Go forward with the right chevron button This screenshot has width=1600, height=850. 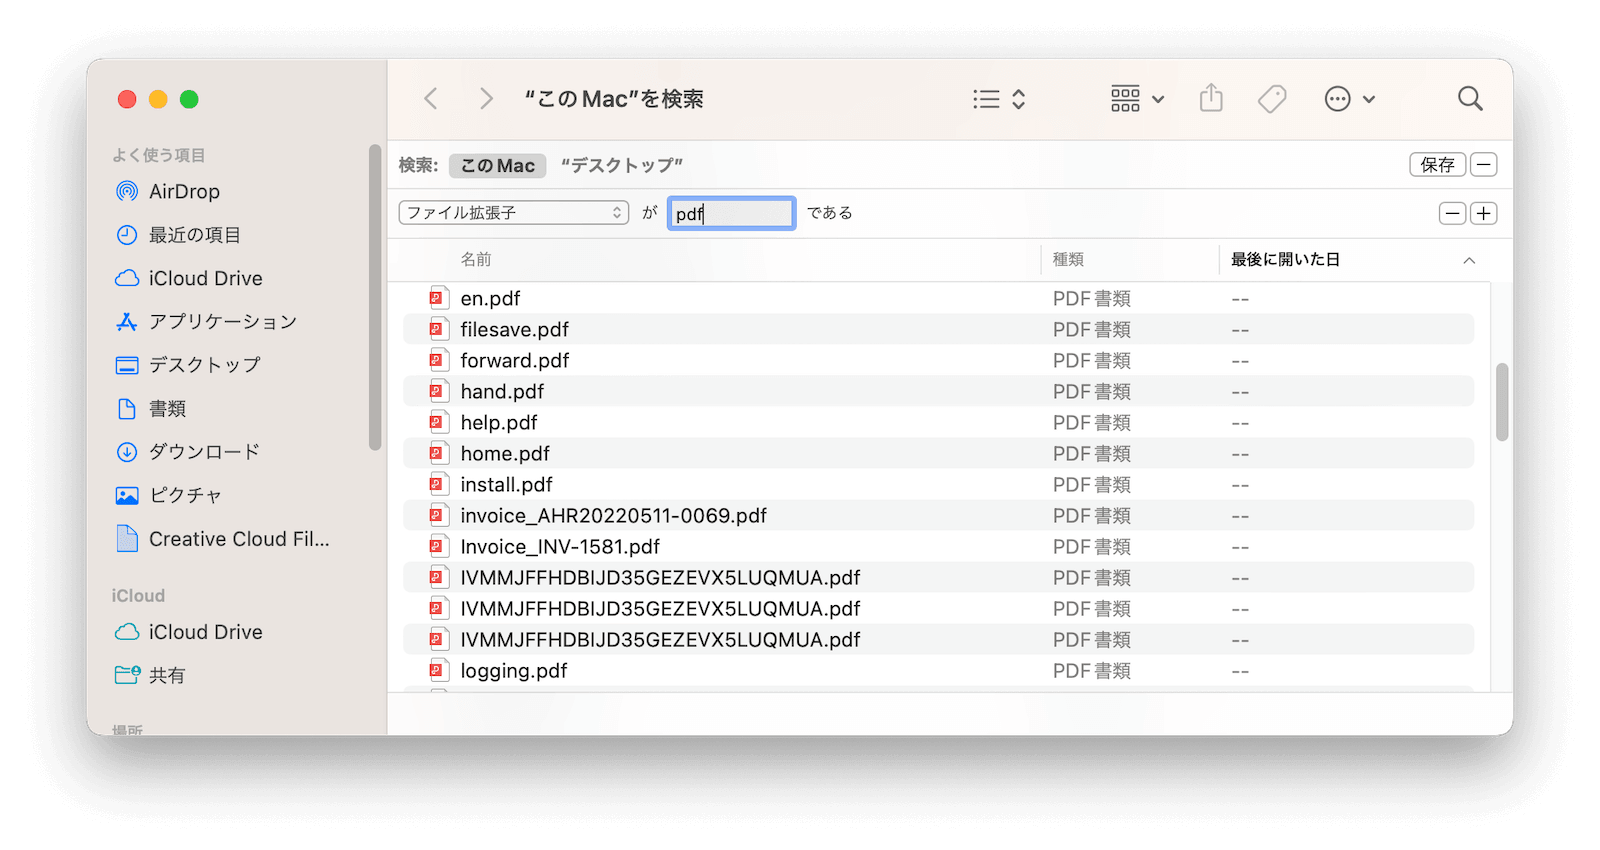tap(486, 99)
